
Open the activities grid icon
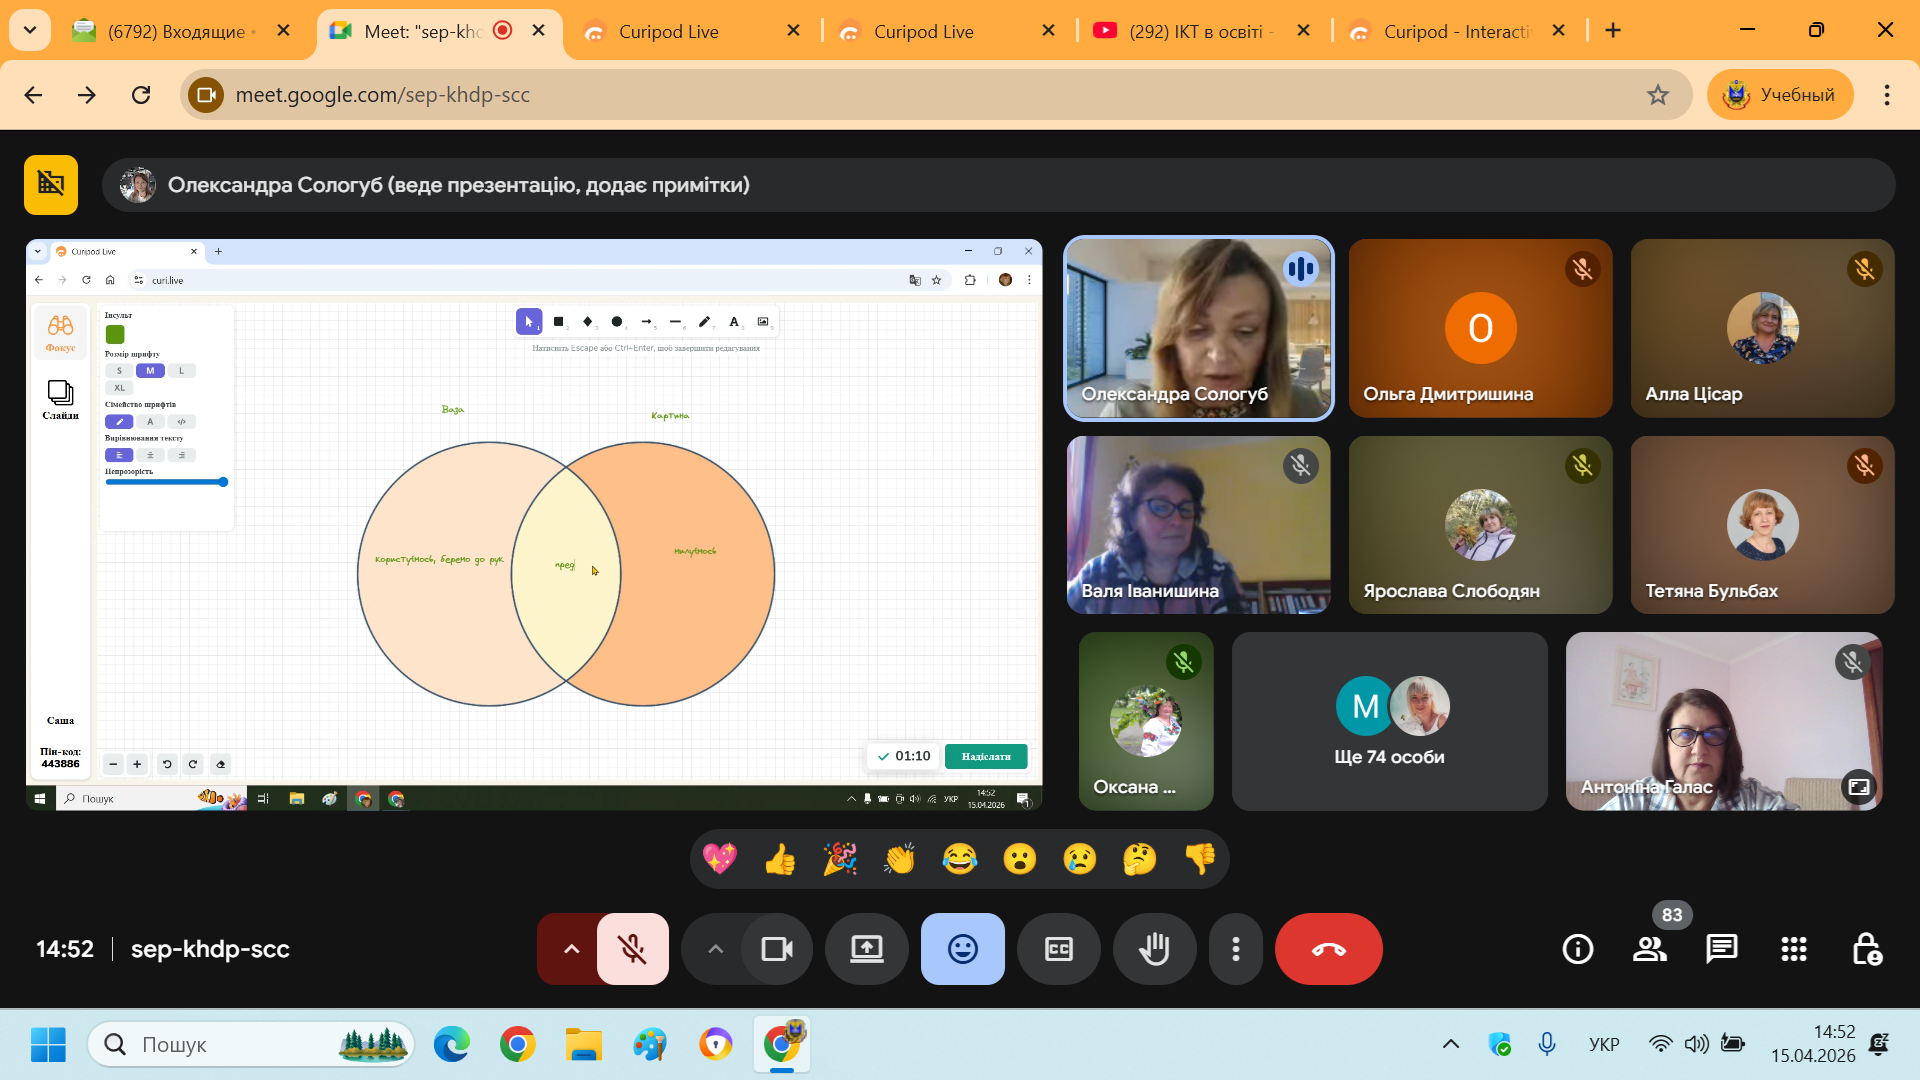coord(1793,949)
